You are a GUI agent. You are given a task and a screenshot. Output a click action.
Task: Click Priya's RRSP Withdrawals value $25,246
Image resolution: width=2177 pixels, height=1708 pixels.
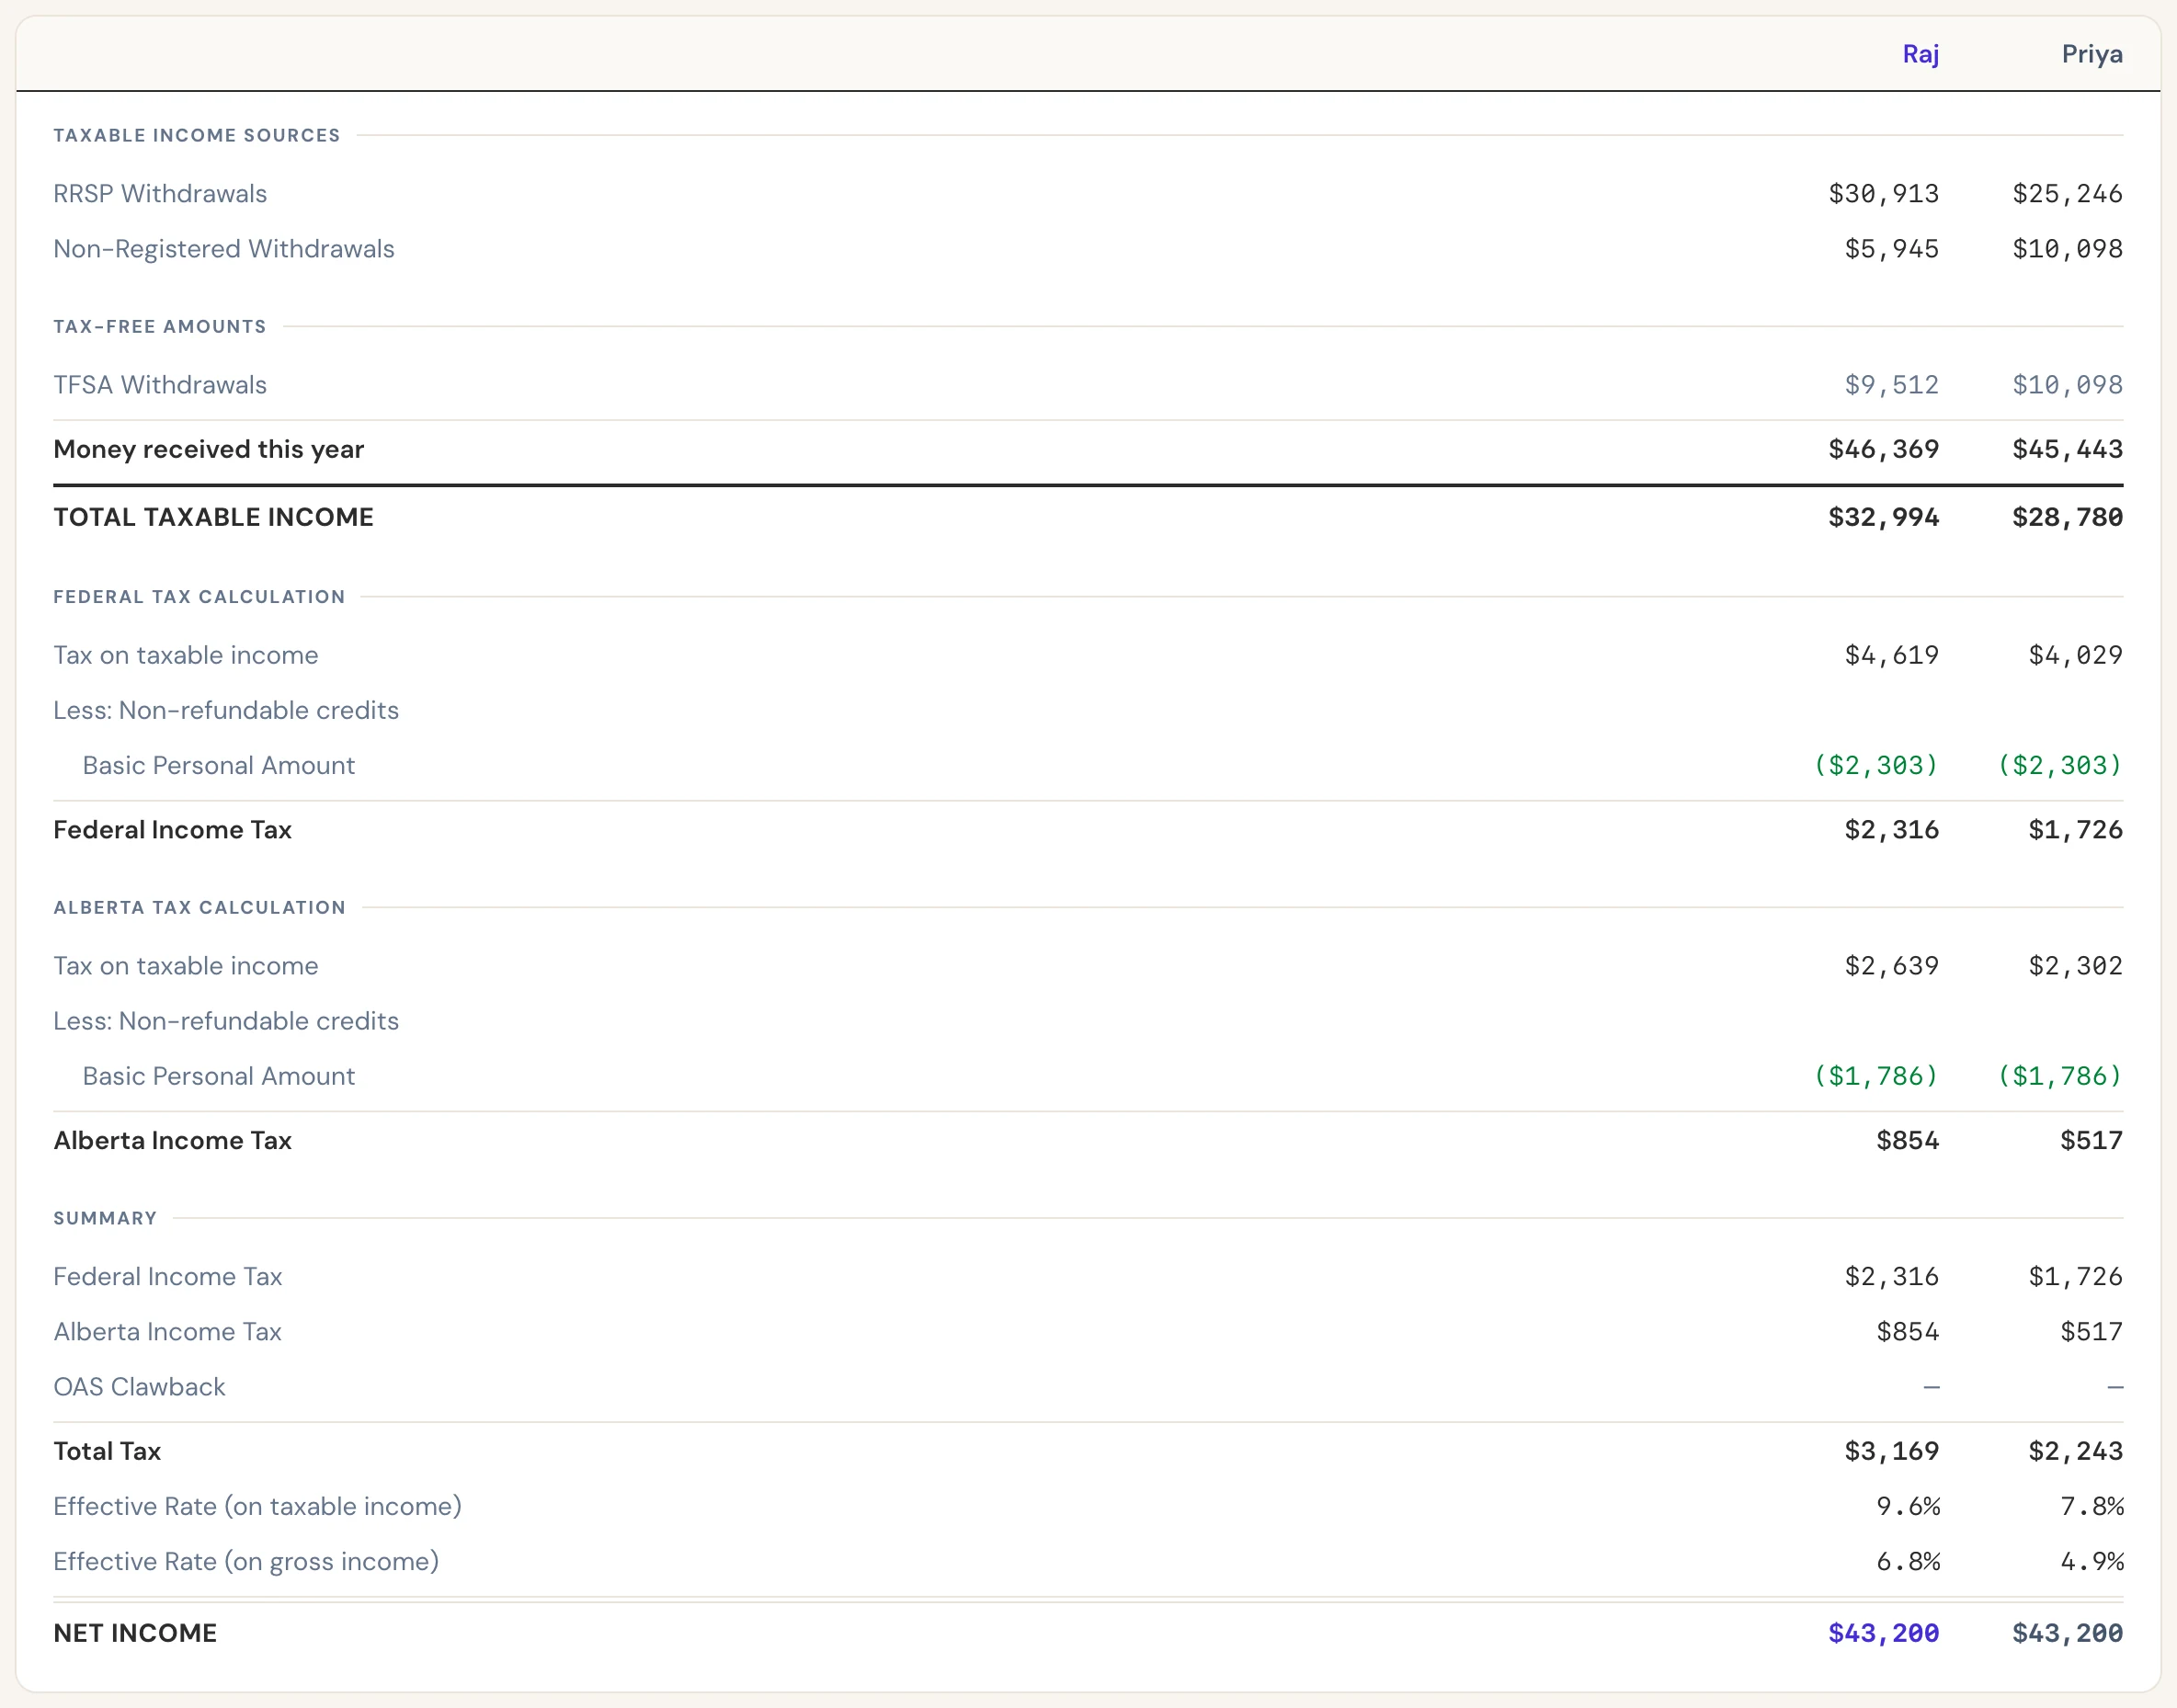[x=2067, y=193]
